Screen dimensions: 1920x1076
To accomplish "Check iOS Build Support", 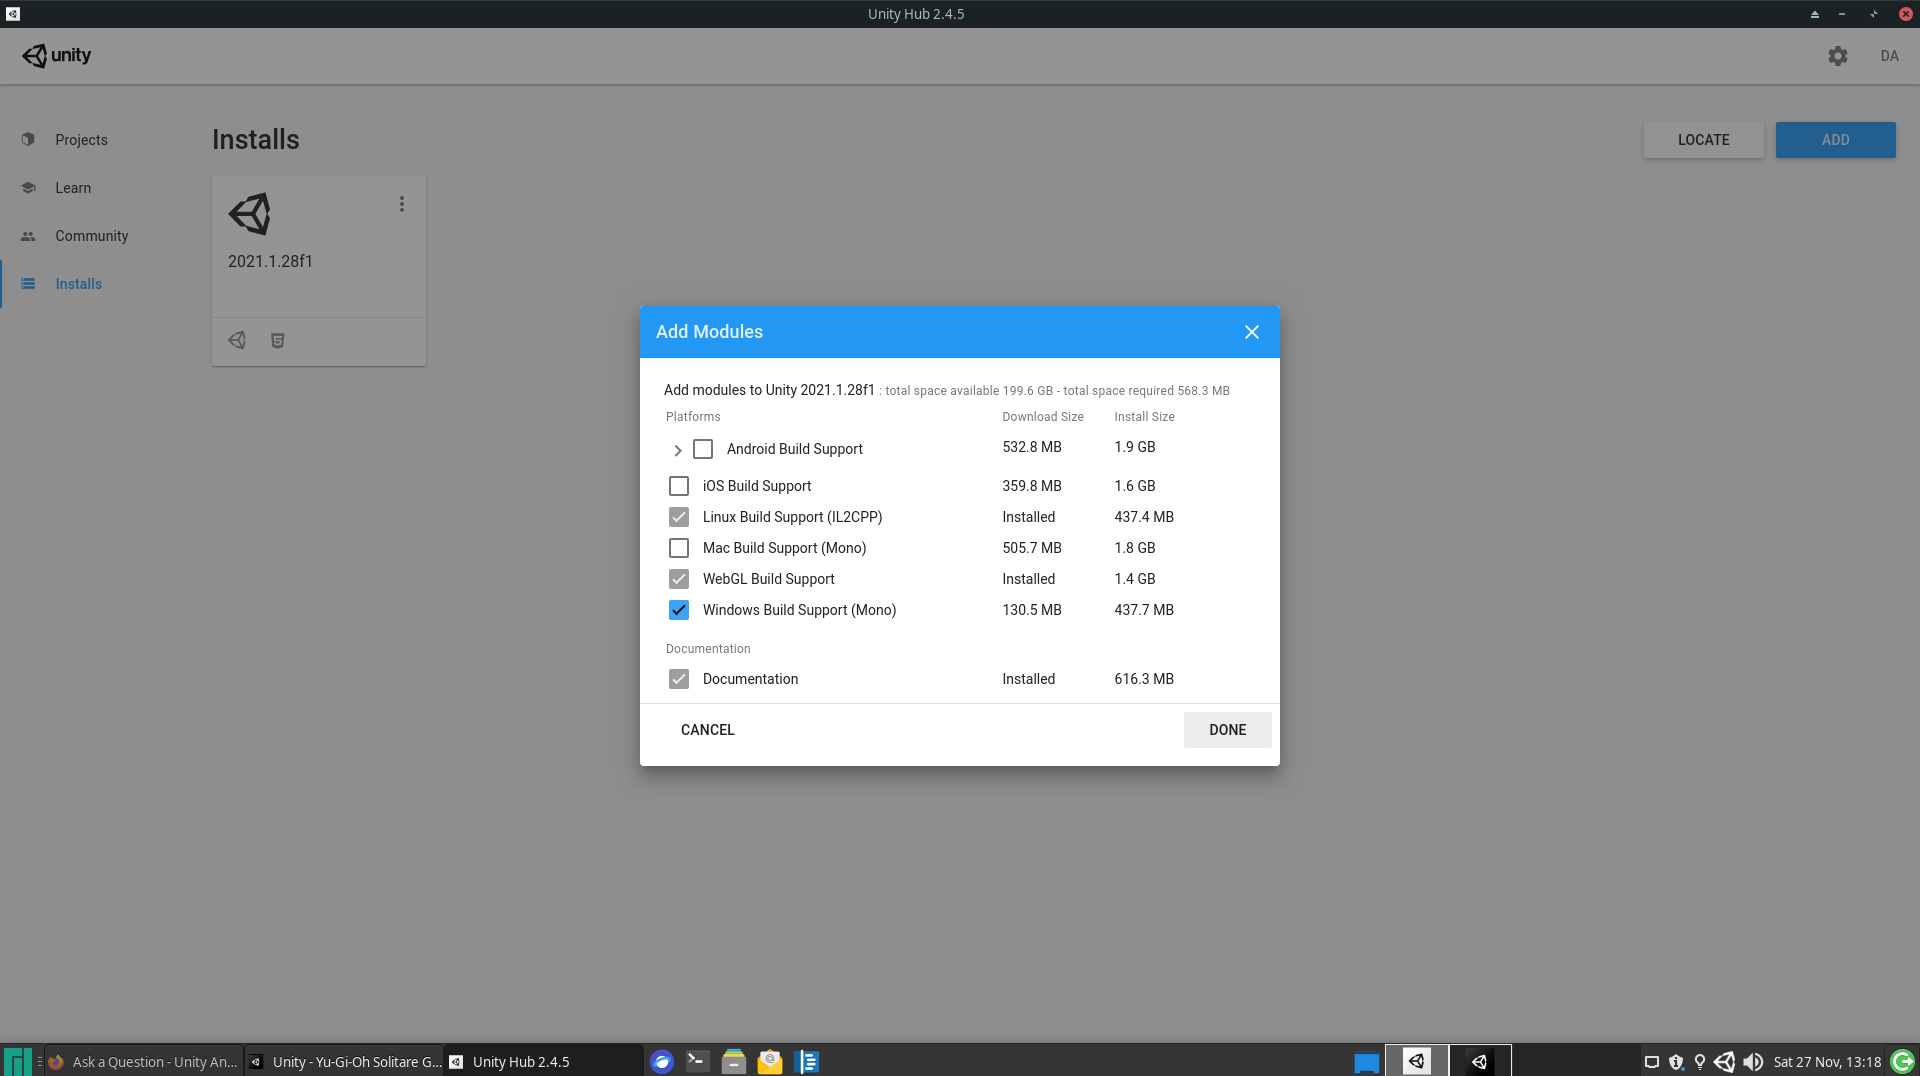I will (679, 486).
